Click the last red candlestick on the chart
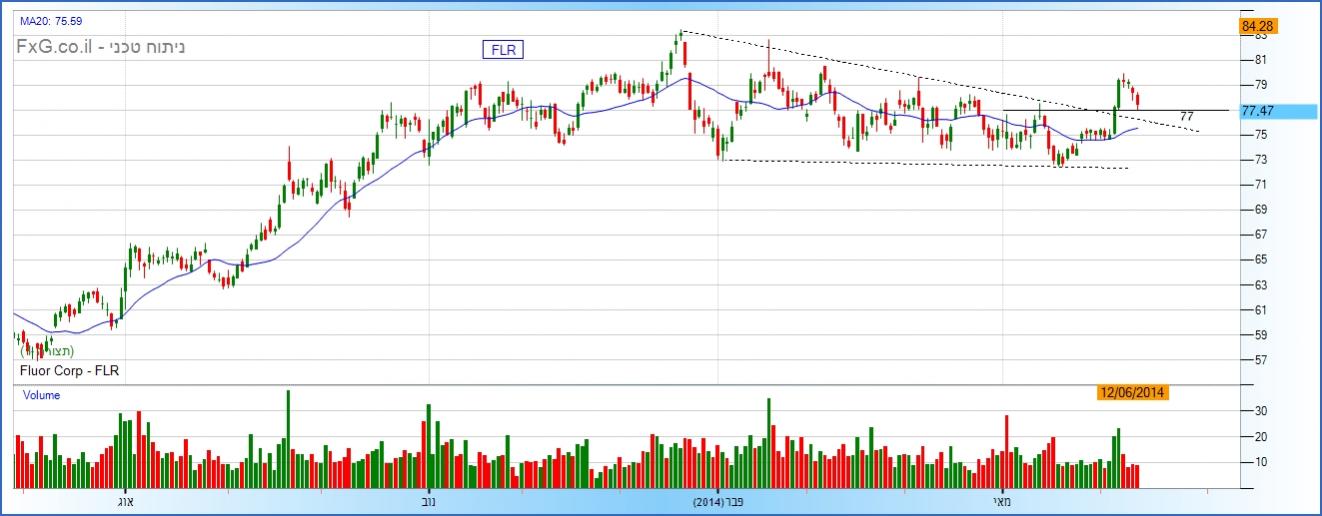The width and height of the screenshot is (1322, 516). (x=1137, y=100)
